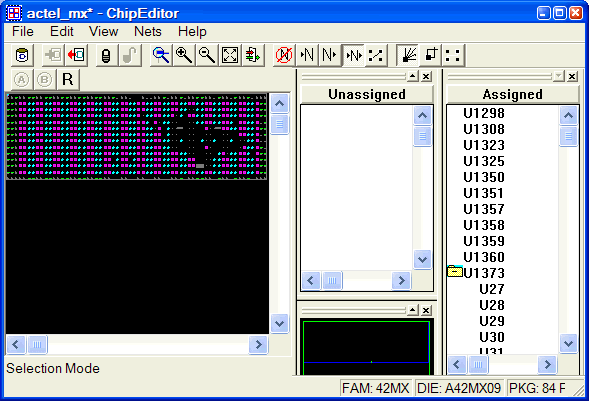Click the minimum spanning tree nets icon

(376, 55)
